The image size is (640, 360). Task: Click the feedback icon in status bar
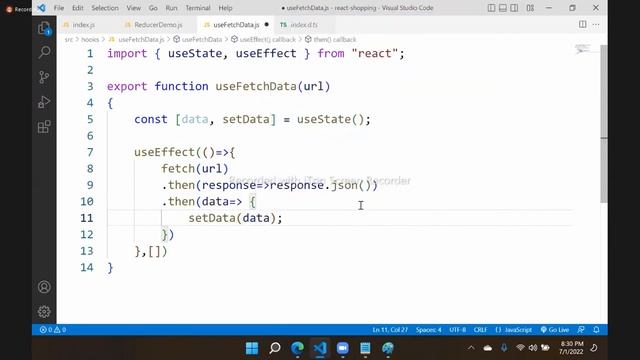(581, 330)
